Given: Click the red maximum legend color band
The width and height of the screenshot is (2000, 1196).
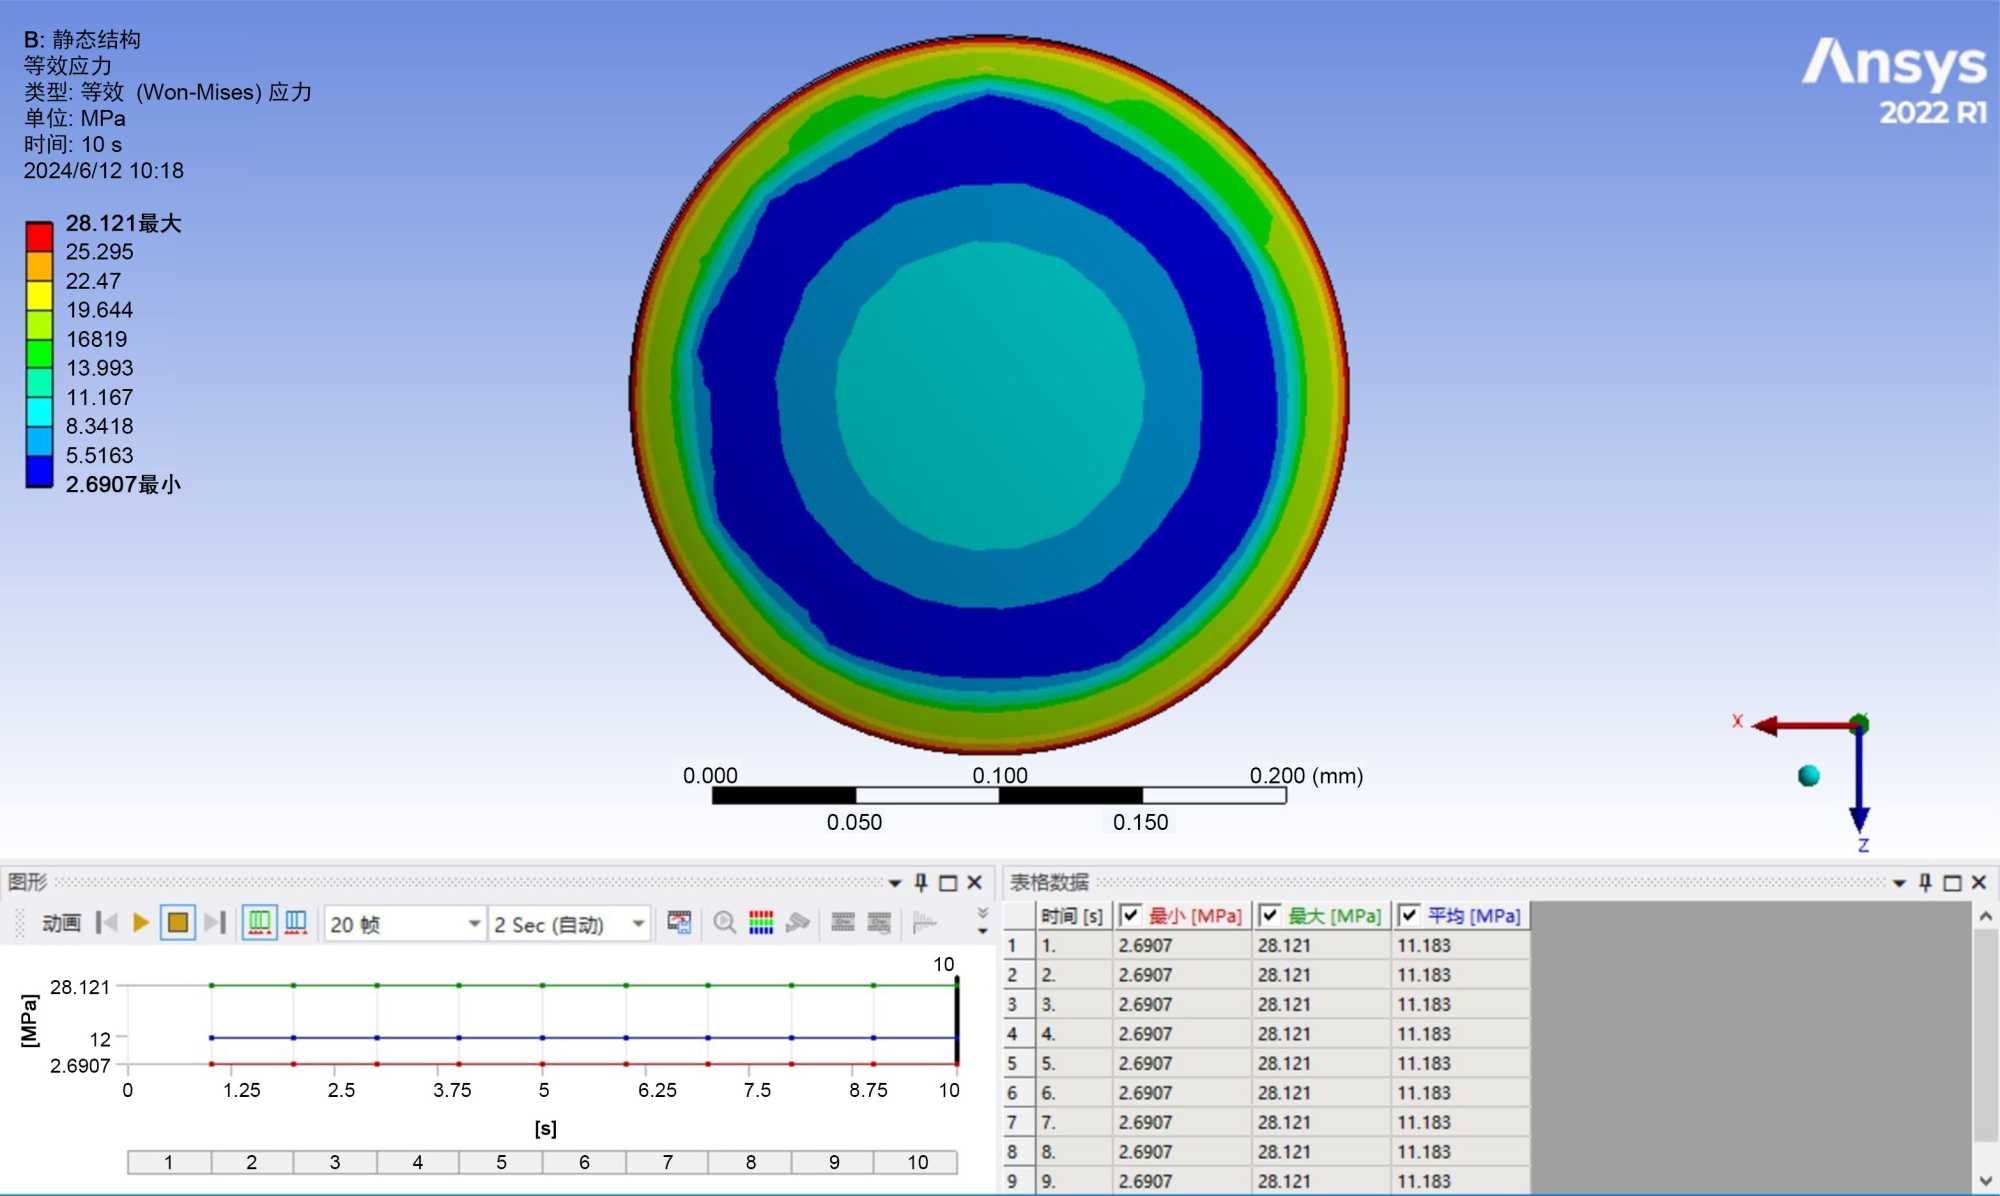Looking at the screenshot, I should (x=39, y=237).
